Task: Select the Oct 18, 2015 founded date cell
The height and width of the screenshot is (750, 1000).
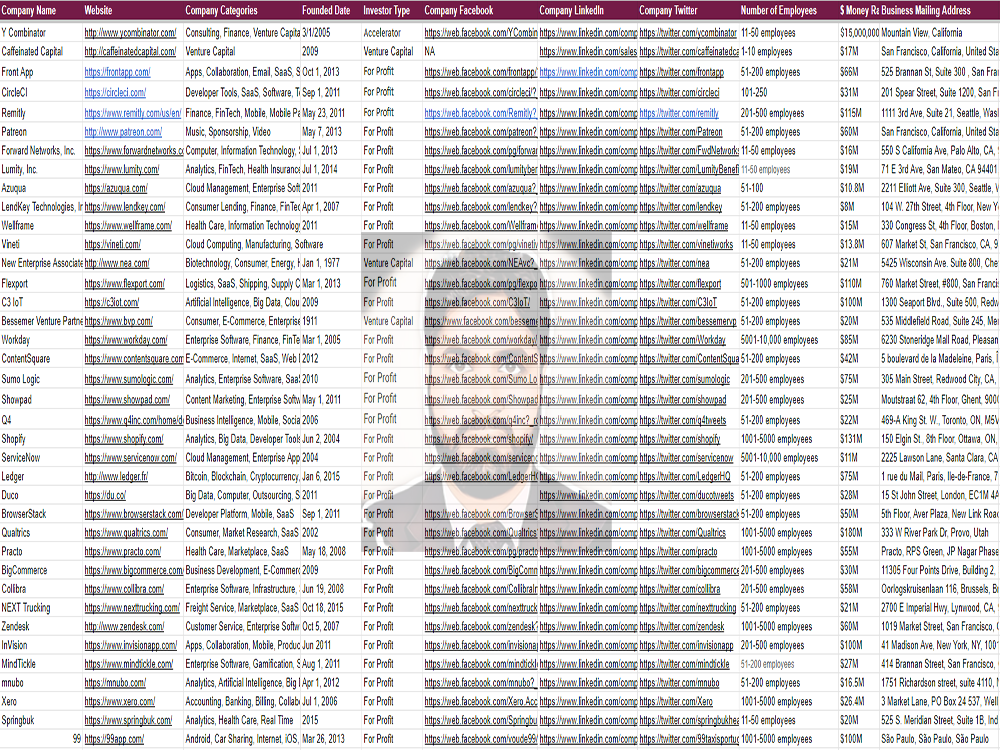Action: [323, 608]
